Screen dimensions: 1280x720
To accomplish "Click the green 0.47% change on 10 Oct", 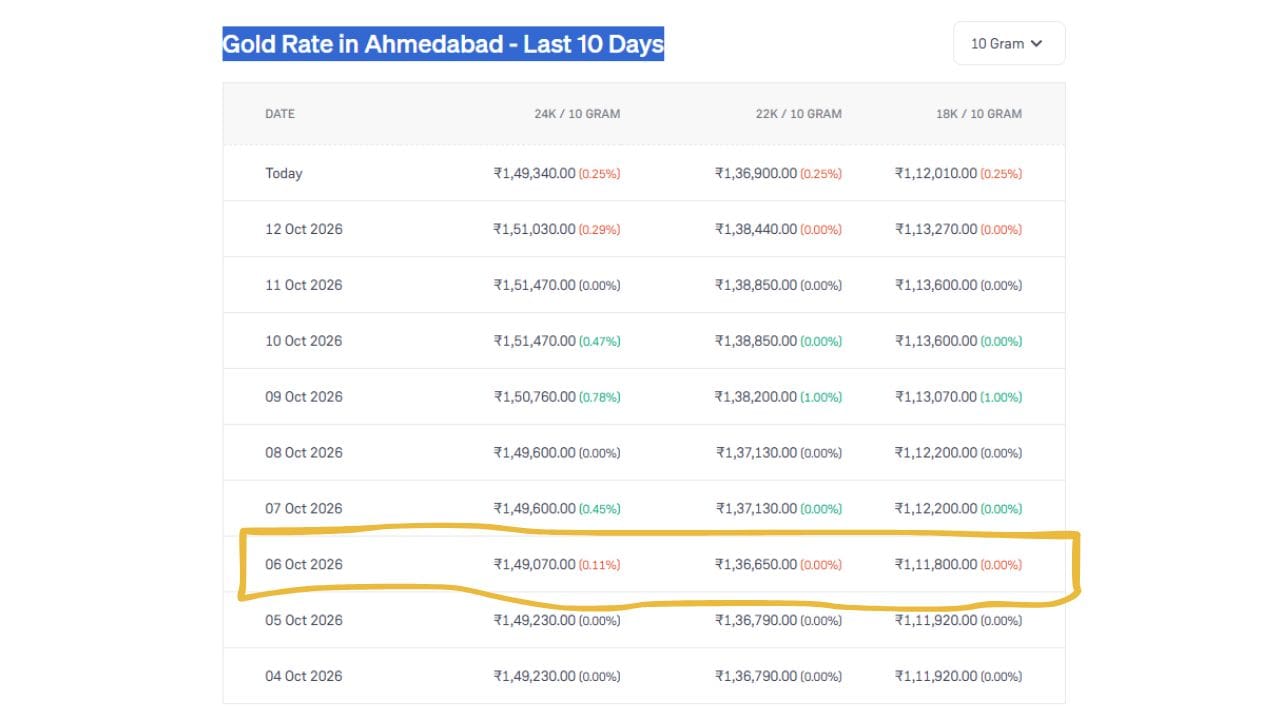I will (x=600, y=342).
